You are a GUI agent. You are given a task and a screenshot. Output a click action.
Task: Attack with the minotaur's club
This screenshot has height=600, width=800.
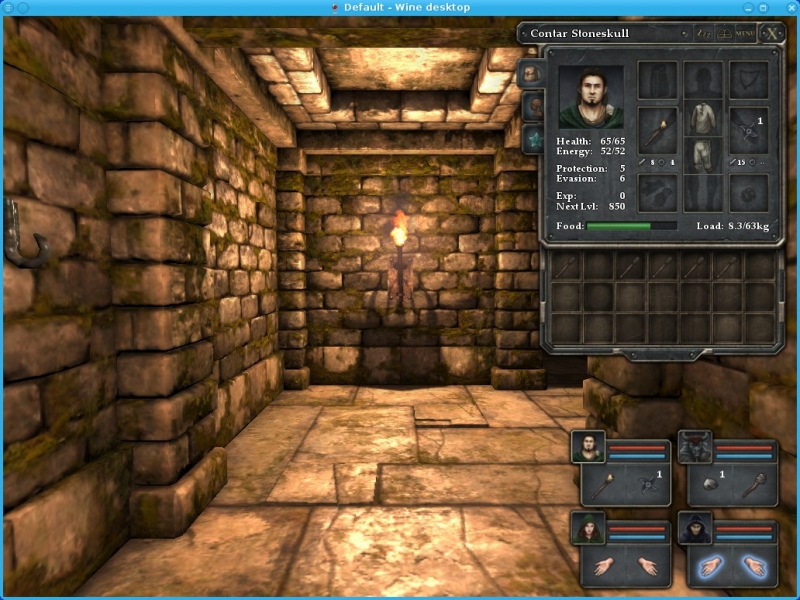[755, 484]
